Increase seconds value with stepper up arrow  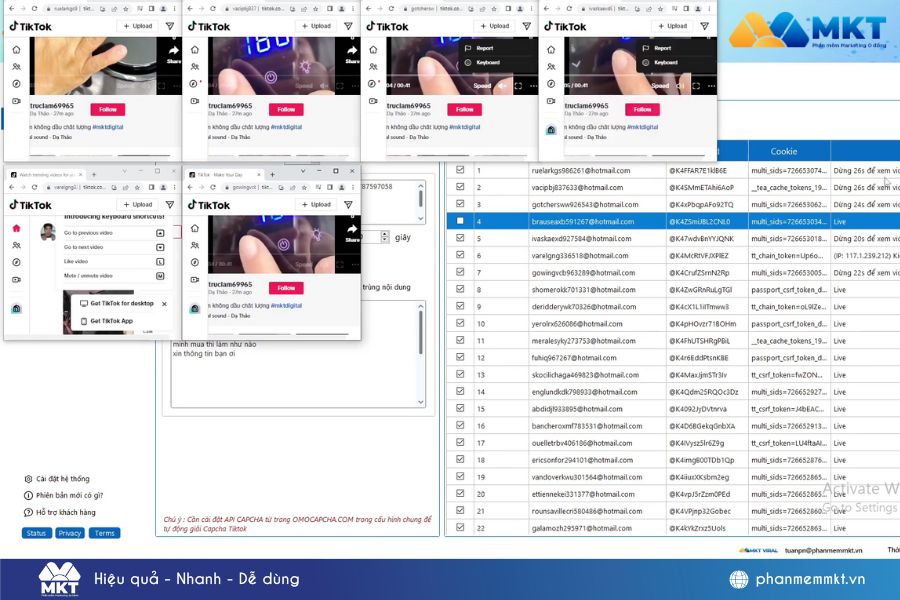pos(385,234)
